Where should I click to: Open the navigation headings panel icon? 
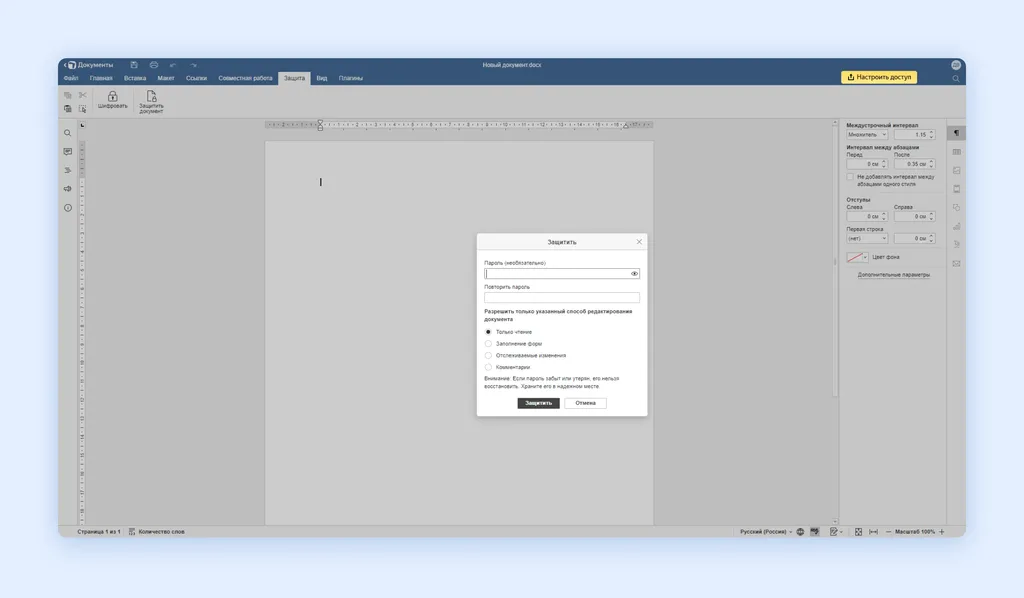[x=68, y=170]
